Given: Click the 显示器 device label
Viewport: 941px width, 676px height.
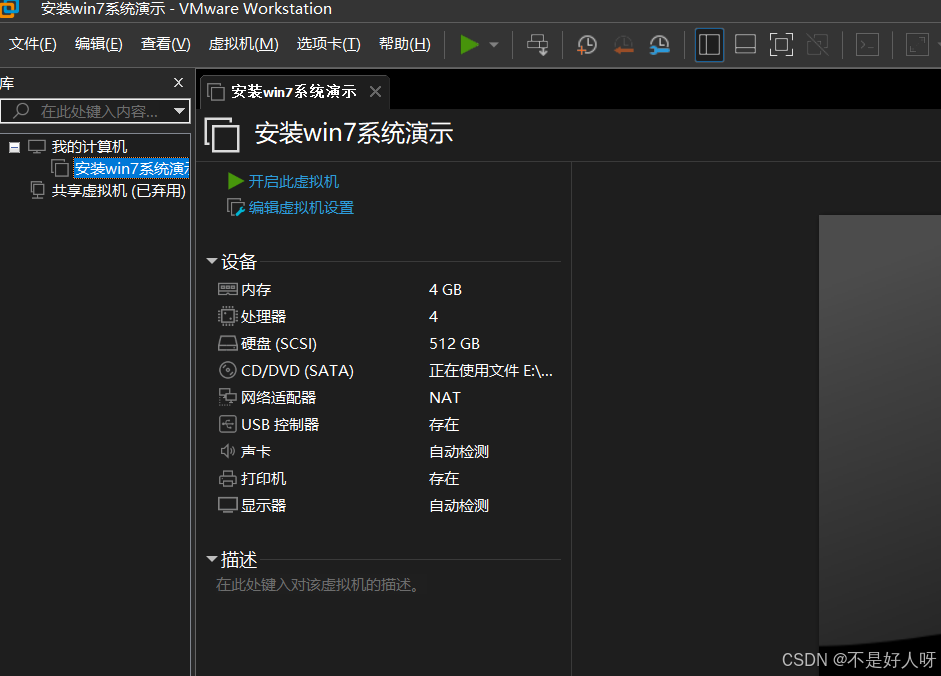Looking at the screenshot, I should [x=263, y=505].
